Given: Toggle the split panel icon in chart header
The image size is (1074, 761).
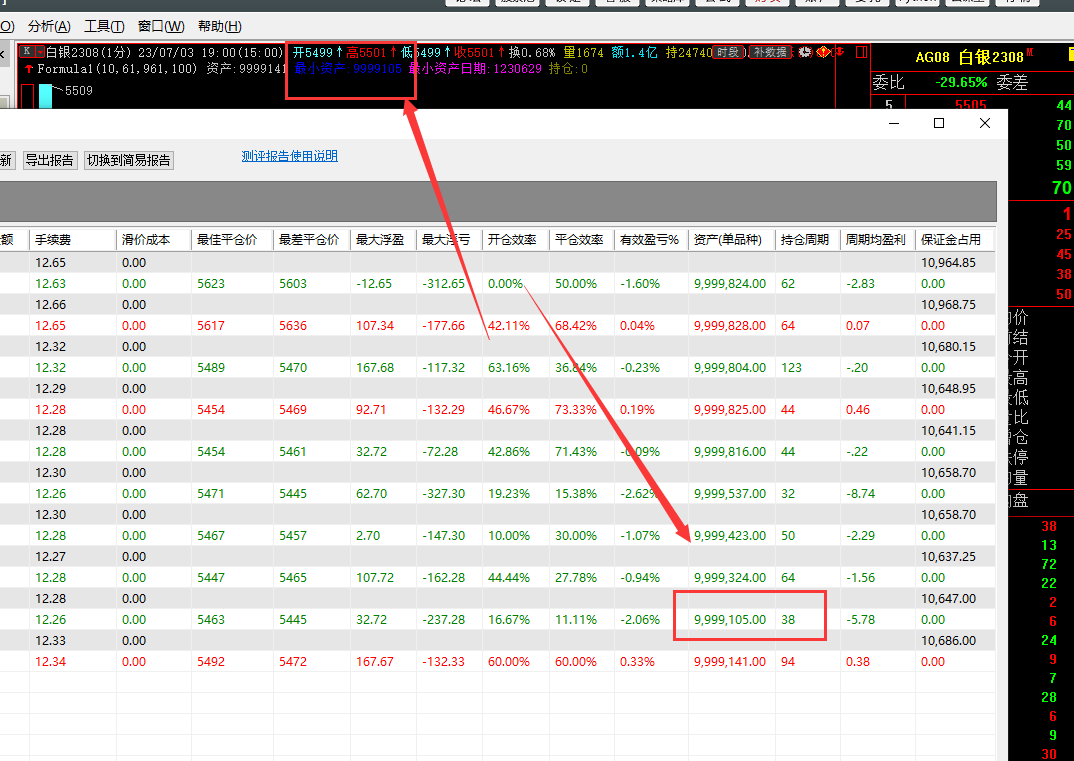Looking at the screenshot, I should (862, 52).
